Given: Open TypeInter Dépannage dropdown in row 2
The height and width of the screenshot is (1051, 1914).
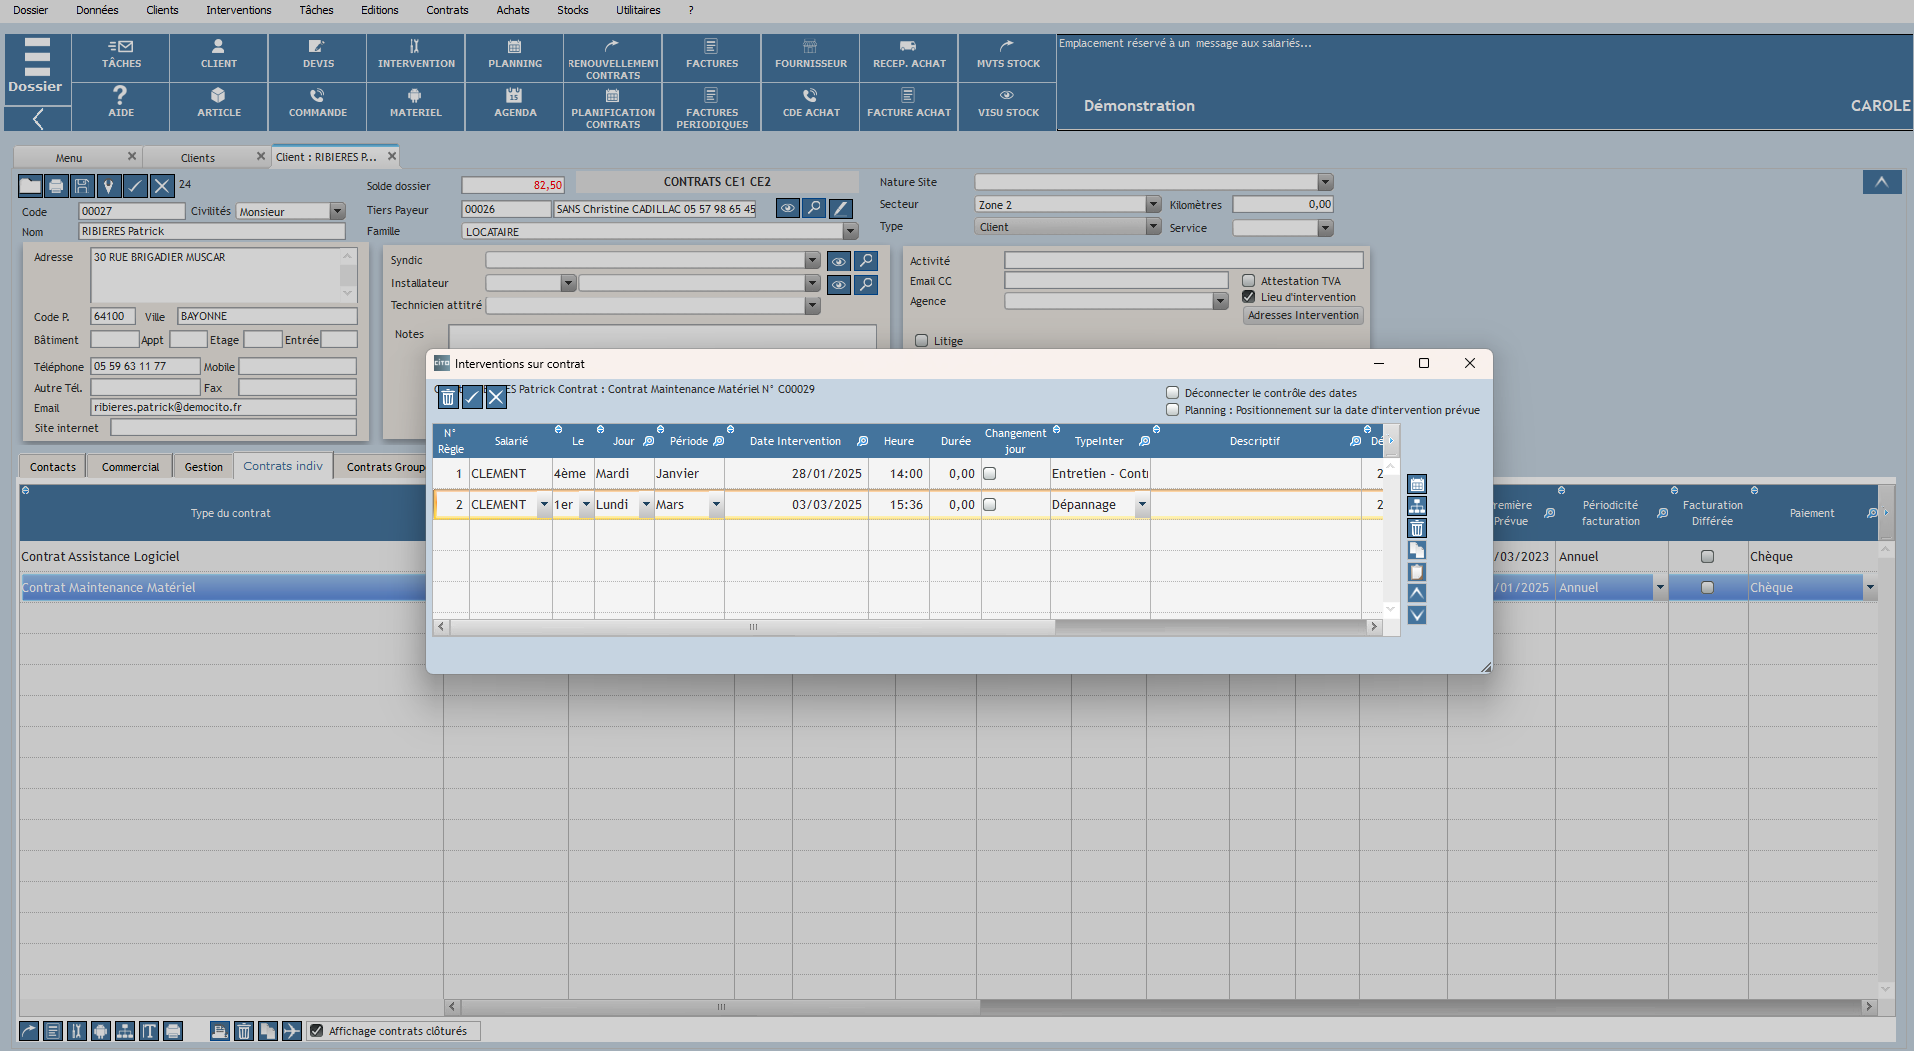Looking at the screenshot, I should pyautogui.click(x=1142, y=505).
